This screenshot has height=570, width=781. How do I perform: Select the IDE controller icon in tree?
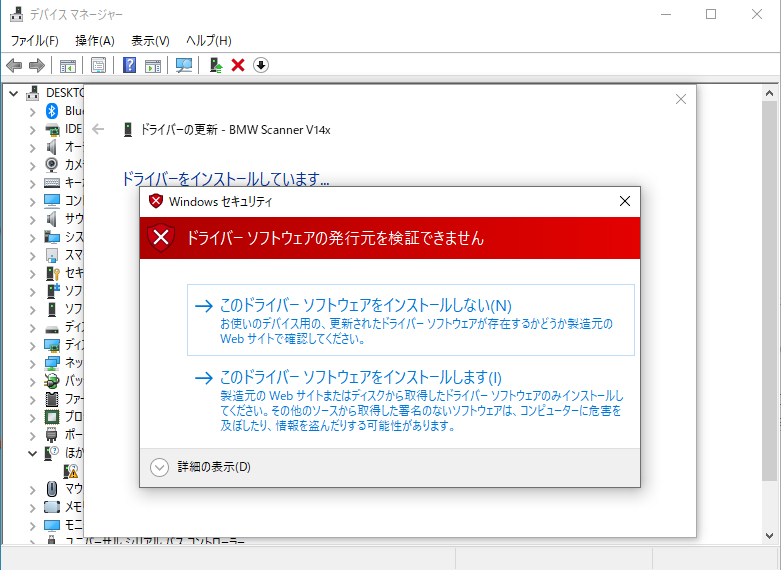[x=52, y=129]
